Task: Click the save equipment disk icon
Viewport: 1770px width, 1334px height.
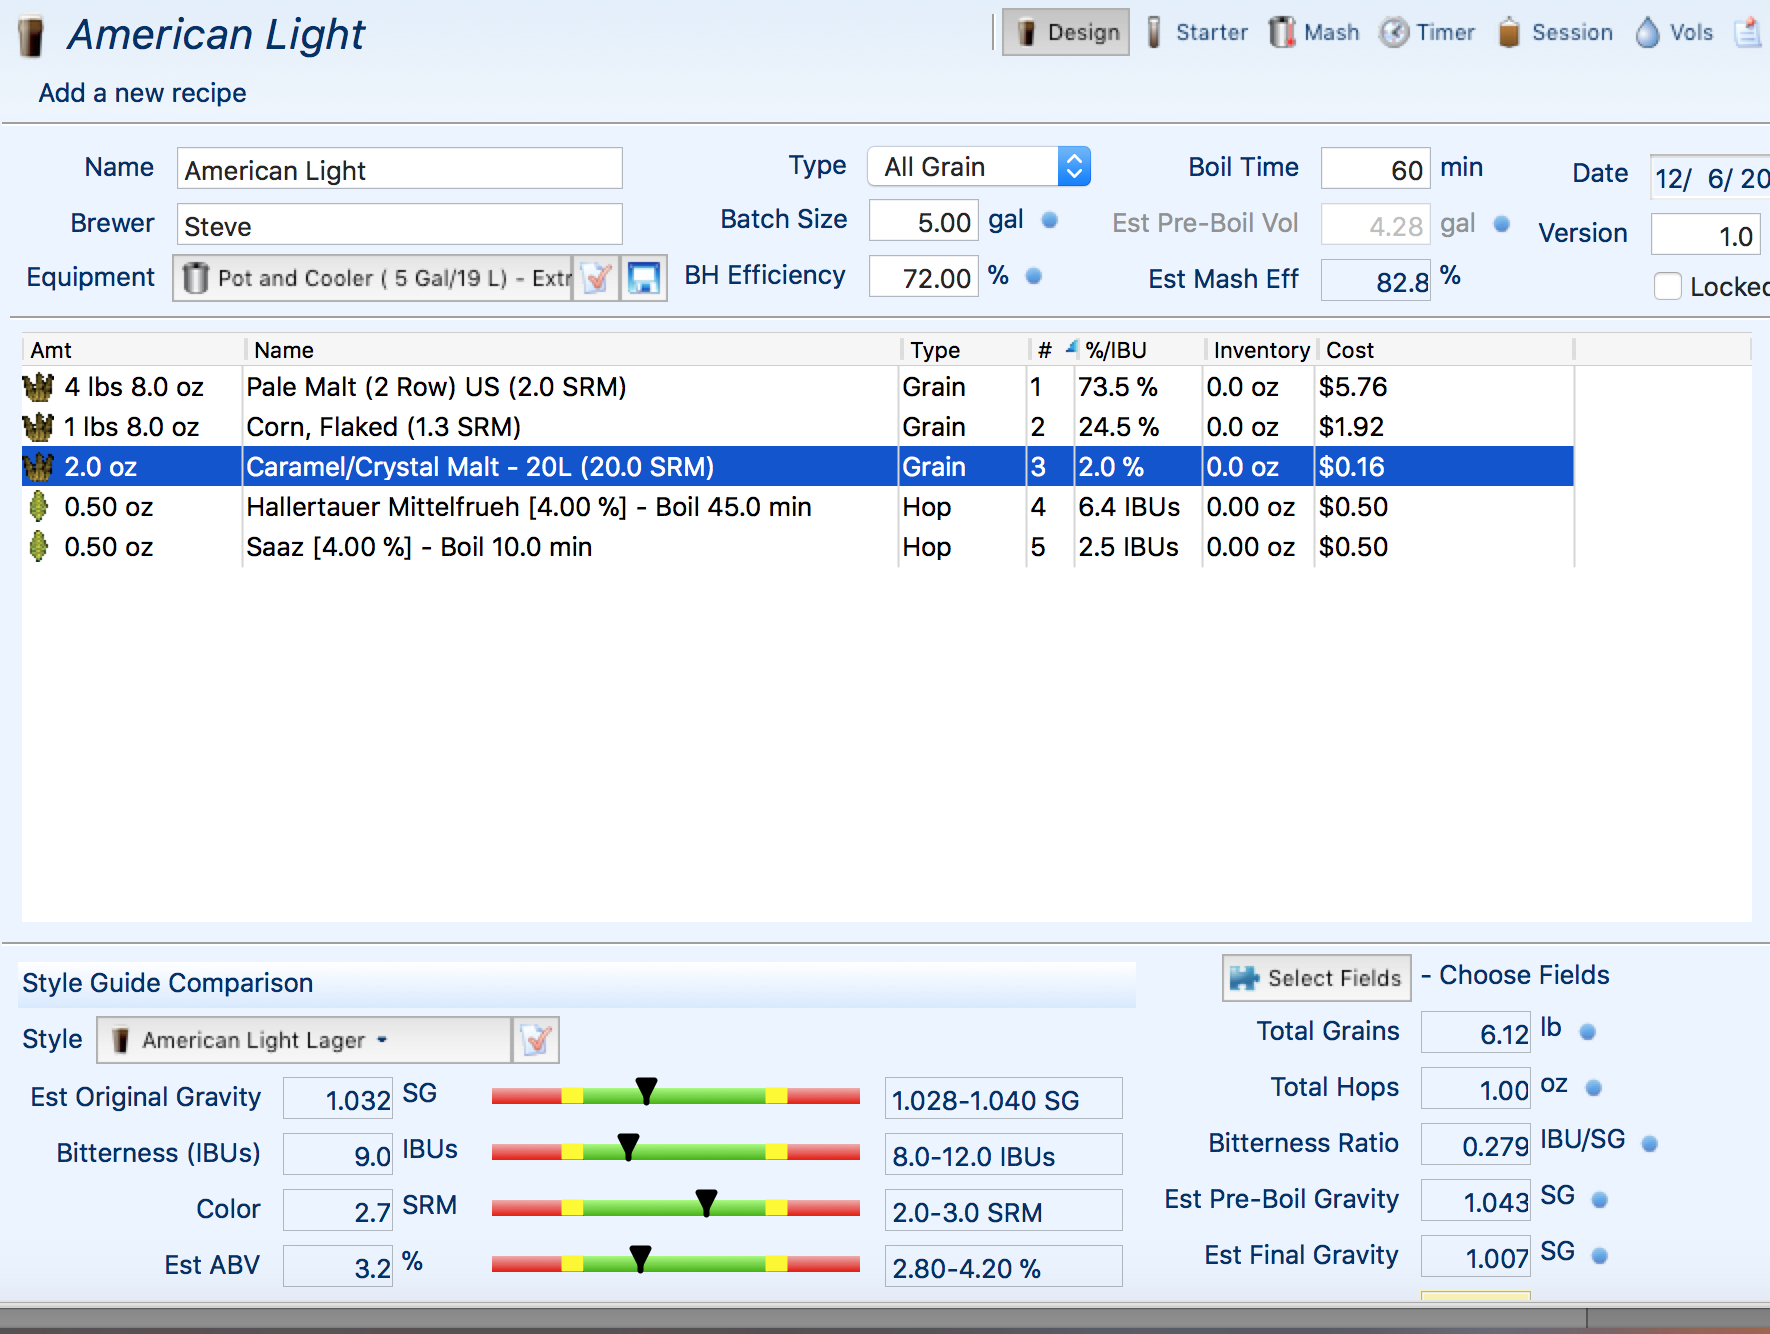Action: coord(644,278)
